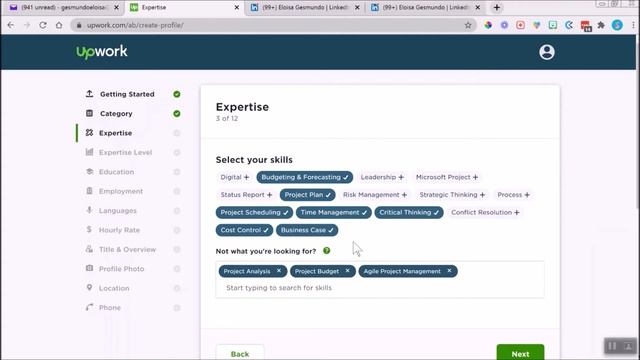Screen dimensions: 640x360
Task: Close the email unread tab
Action: pos(116,7)
